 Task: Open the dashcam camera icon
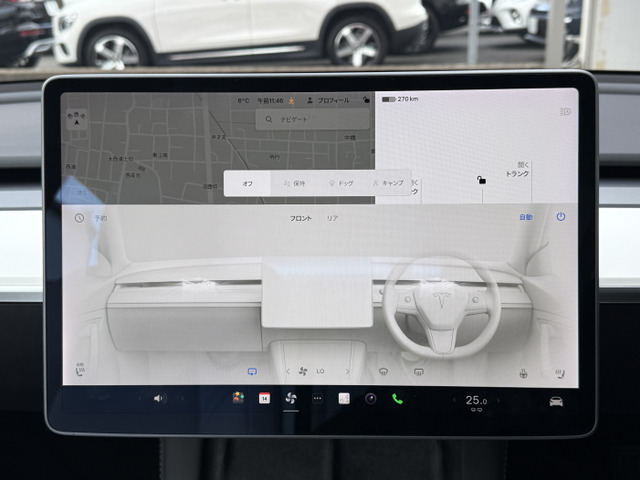coord(370,398)
